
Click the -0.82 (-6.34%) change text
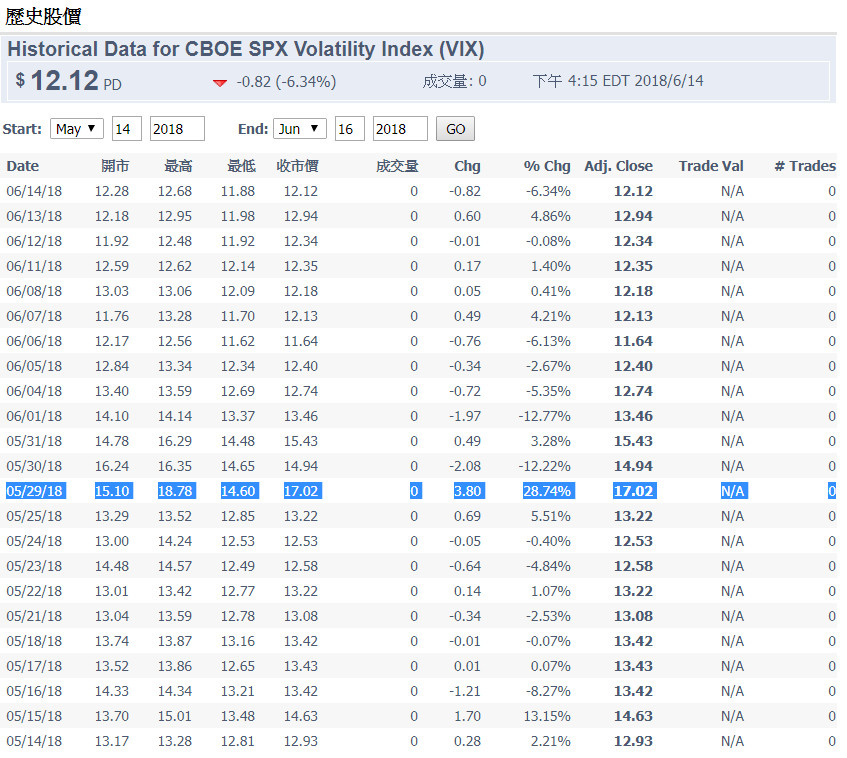[x=286, y=82]
